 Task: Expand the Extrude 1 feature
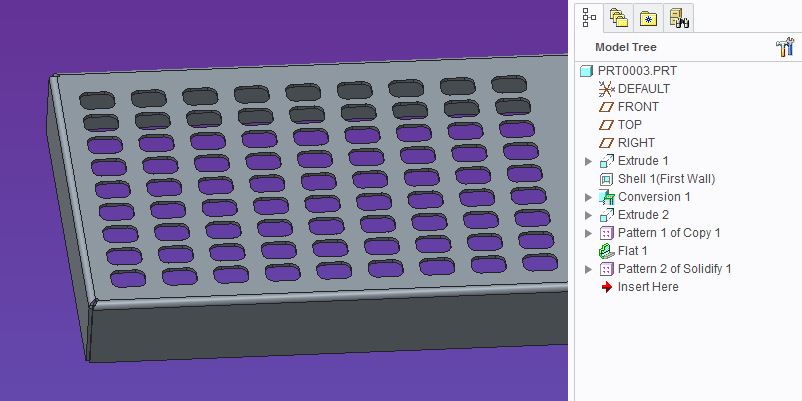(x=588, y=162)
